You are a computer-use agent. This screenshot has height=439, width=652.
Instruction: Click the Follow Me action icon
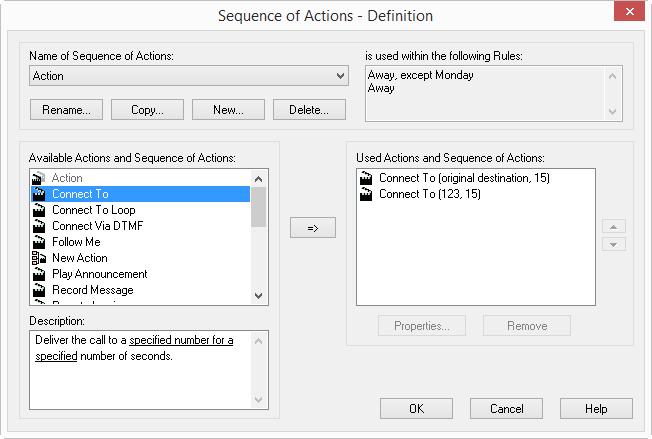click(x=39, y=242)
